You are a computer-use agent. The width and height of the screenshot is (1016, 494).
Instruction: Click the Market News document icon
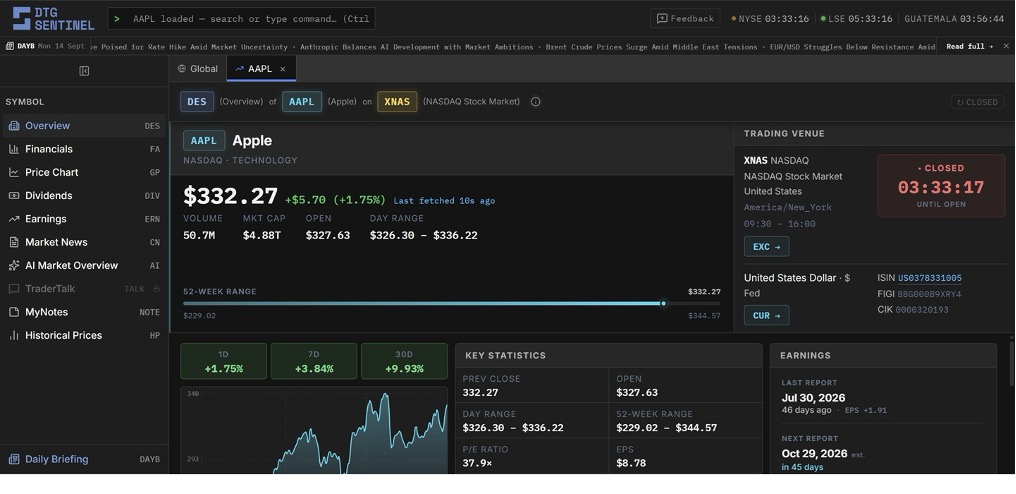pos(14,242)
